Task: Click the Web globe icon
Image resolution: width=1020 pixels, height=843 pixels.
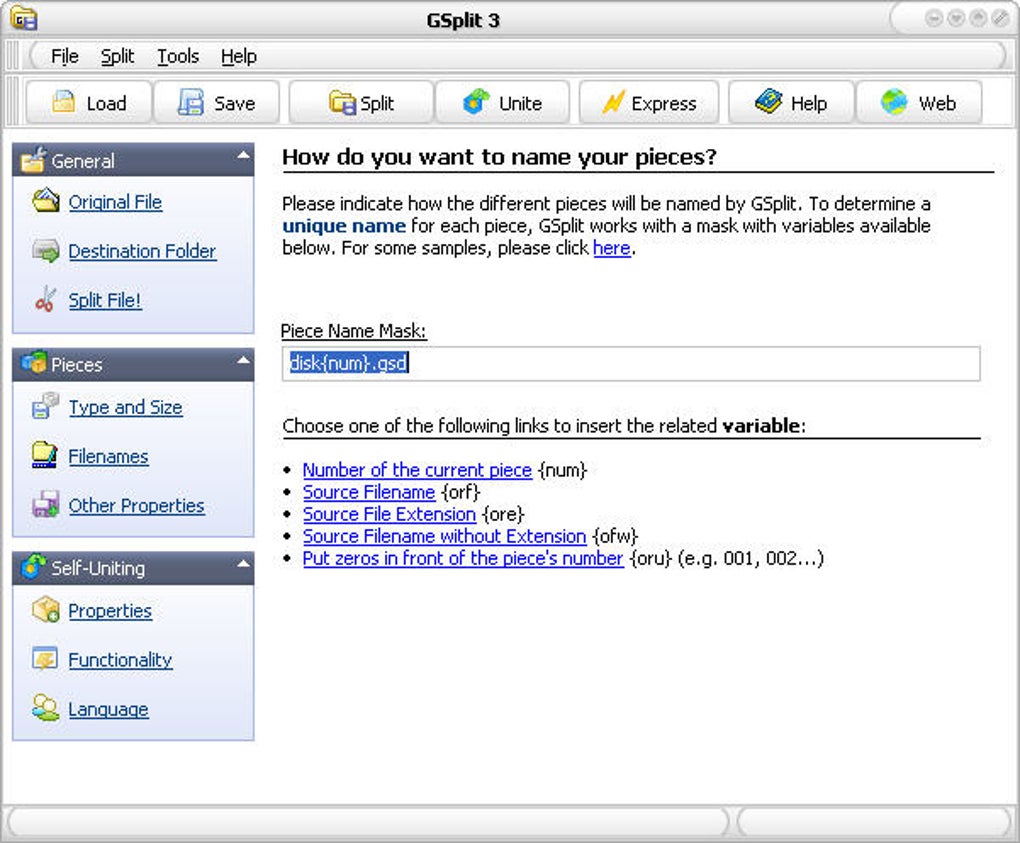Action: (895, 102)
